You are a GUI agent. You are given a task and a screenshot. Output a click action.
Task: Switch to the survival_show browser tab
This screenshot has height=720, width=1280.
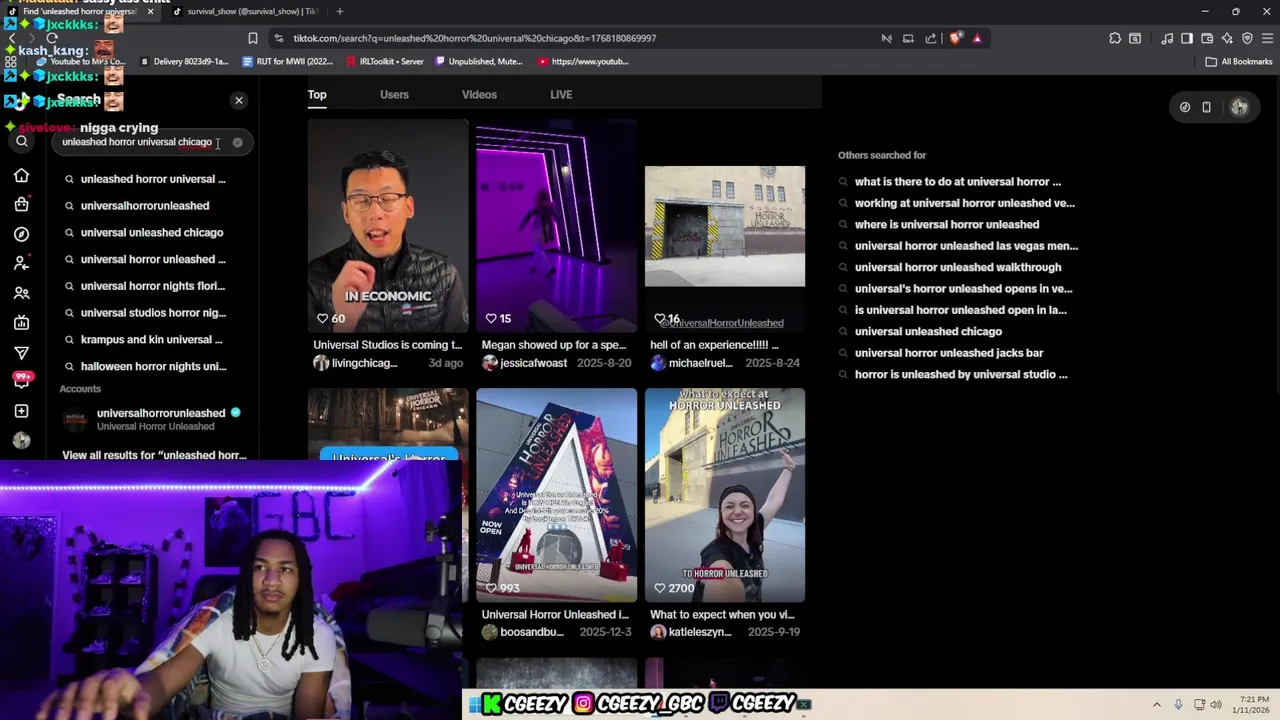tap(245, 11)
